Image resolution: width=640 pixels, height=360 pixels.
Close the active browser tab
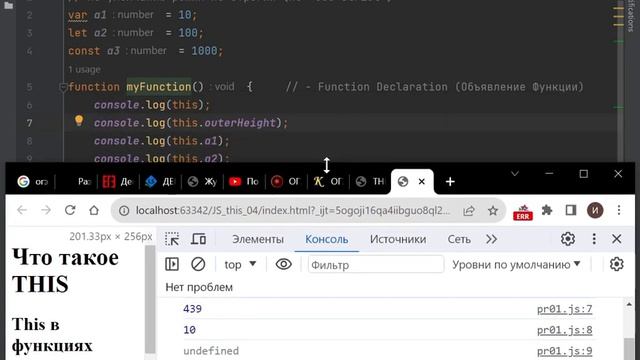tap(422, 181)
